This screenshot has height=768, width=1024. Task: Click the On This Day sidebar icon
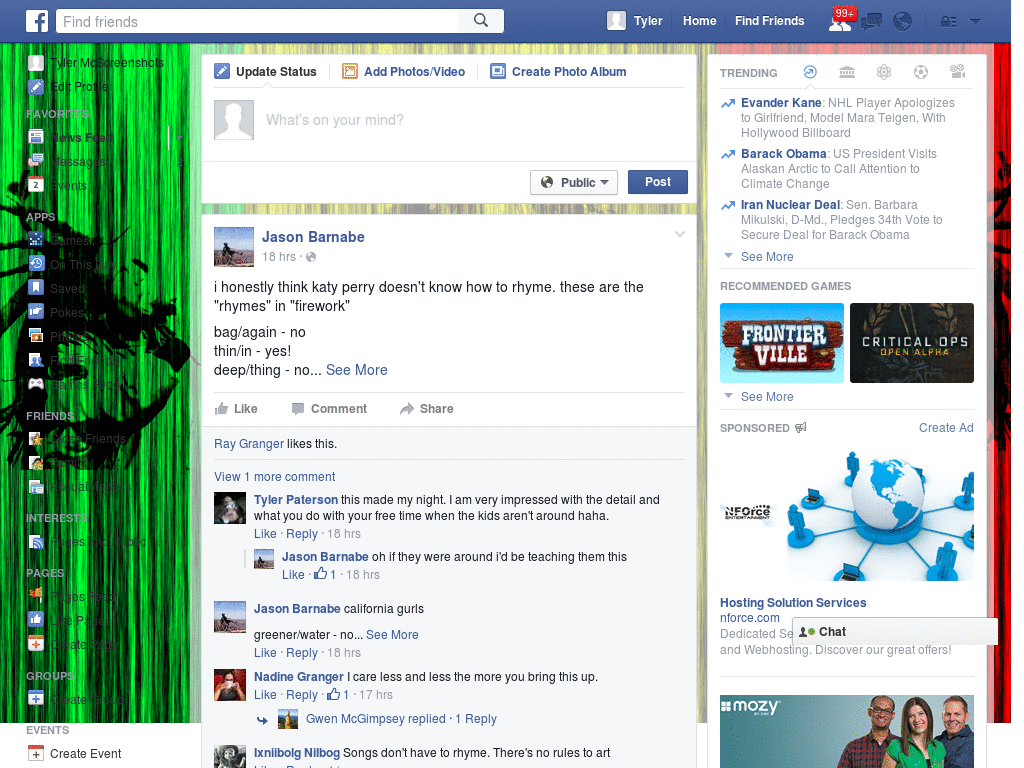[x=36, y=264]
